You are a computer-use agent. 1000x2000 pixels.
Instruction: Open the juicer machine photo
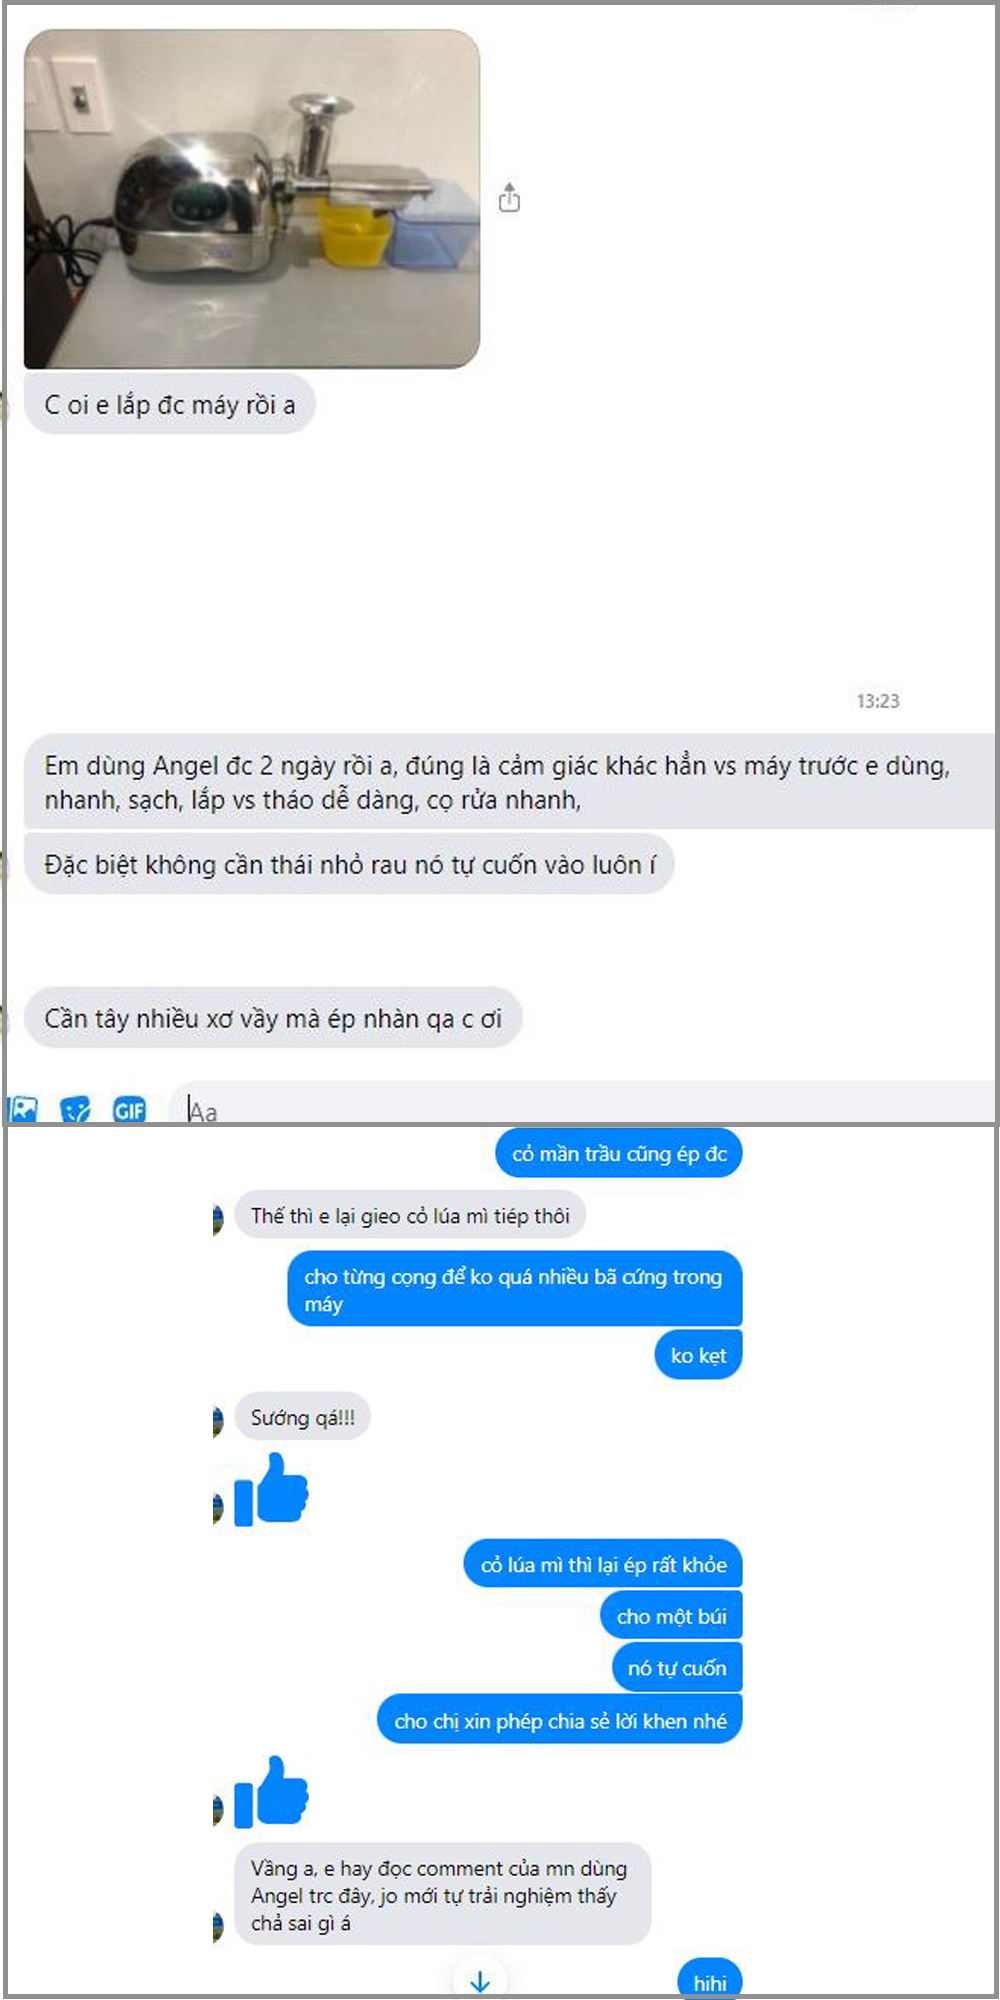[x=252, y=199]
